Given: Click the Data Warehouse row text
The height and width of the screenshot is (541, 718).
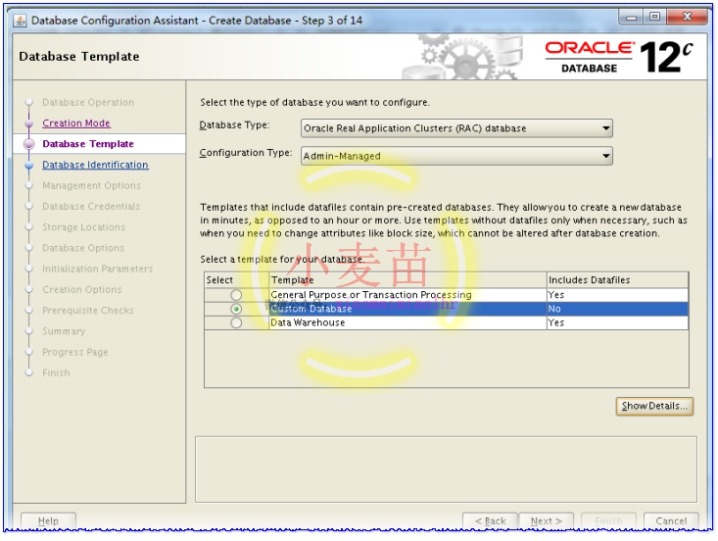Looking at the screenshot, I should click(x=308, y=323).
